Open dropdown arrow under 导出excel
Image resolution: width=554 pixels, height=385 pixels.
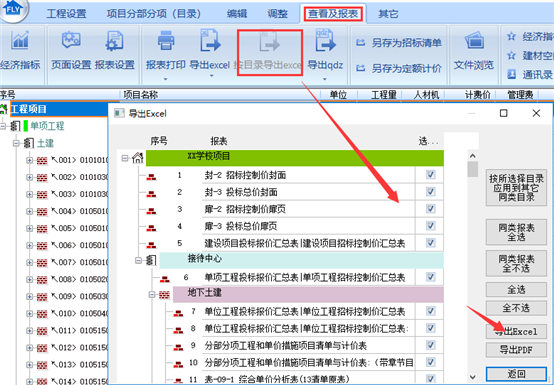211,76
